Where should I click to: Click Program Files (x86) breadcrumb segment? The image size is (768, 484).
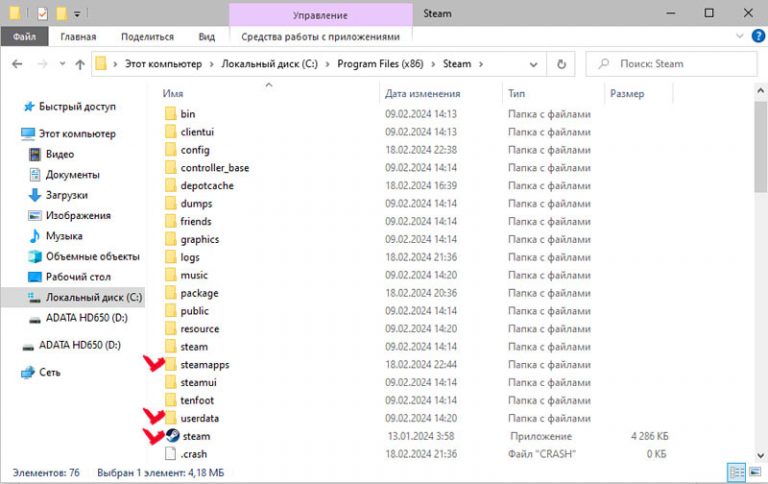click(380, 64)
